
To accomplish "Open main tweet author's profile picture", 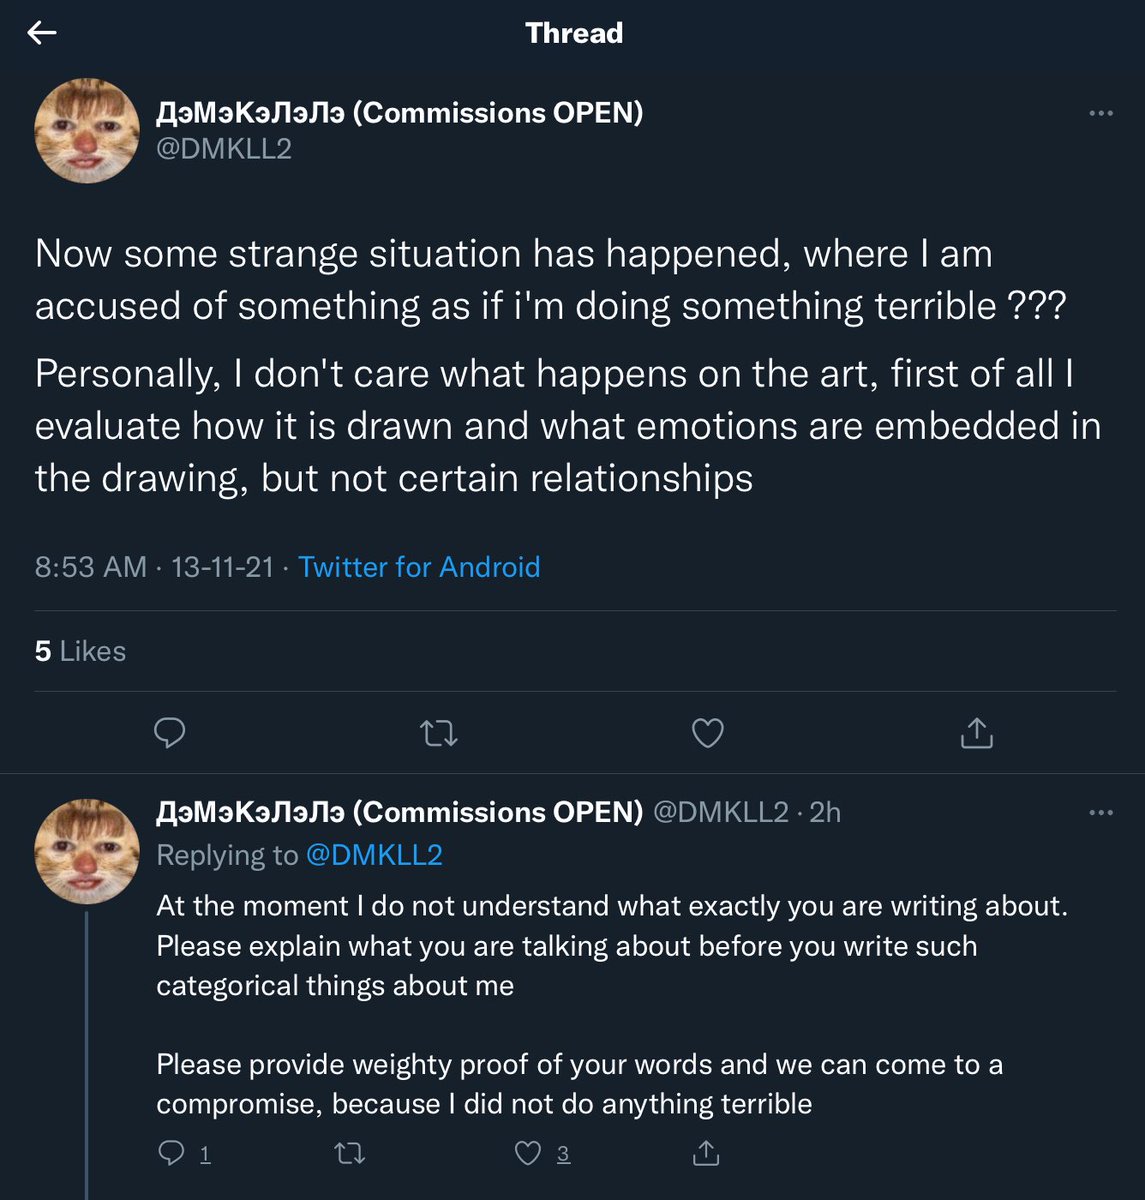I will pos(87,131).
